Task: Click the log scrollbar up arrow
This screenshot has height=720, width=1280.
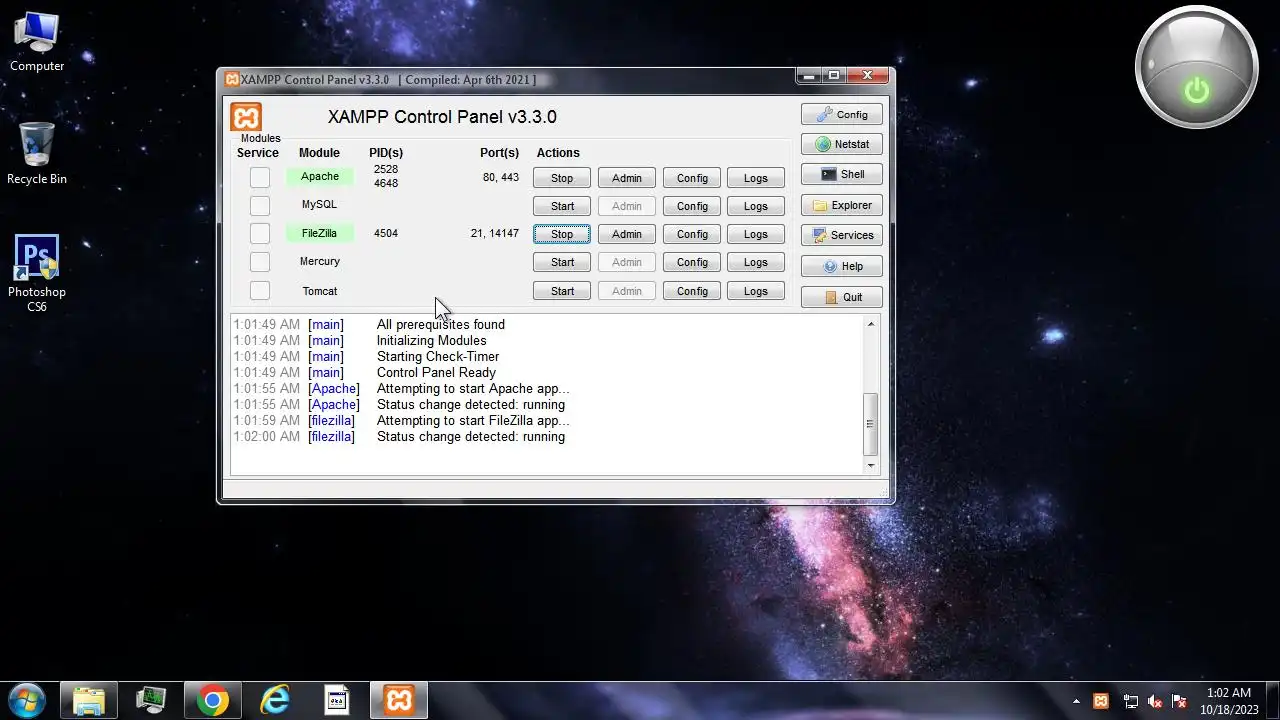Action: (x=870, y=324)
